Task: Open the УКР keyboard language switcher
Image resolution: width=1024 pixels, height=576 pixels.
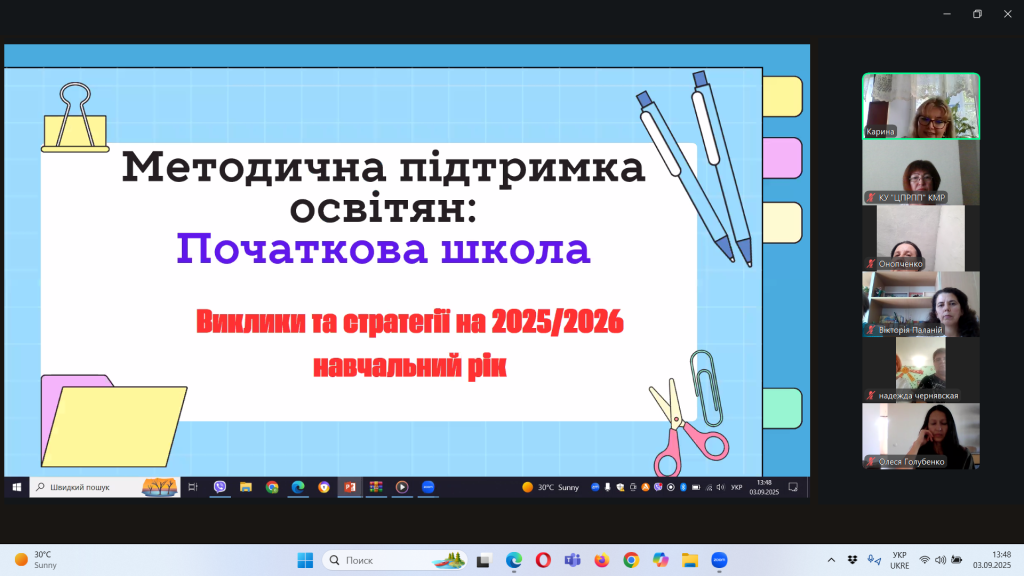Action: click(x=899, y=560)
